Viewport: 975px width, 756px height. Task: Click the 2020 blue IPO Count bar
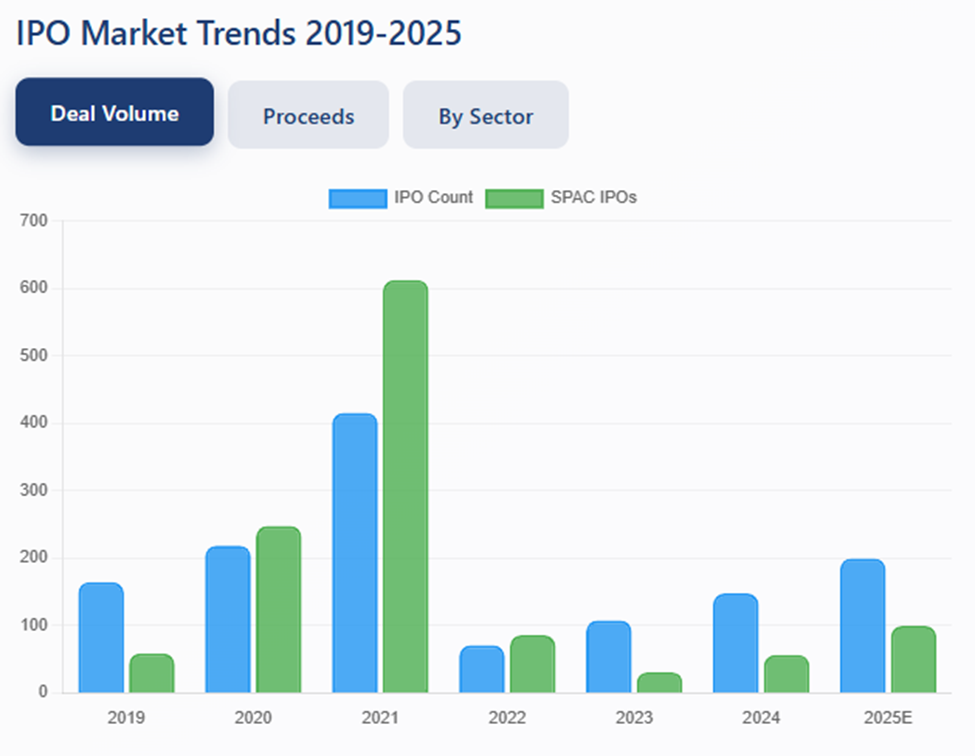(x=228, y=619)
